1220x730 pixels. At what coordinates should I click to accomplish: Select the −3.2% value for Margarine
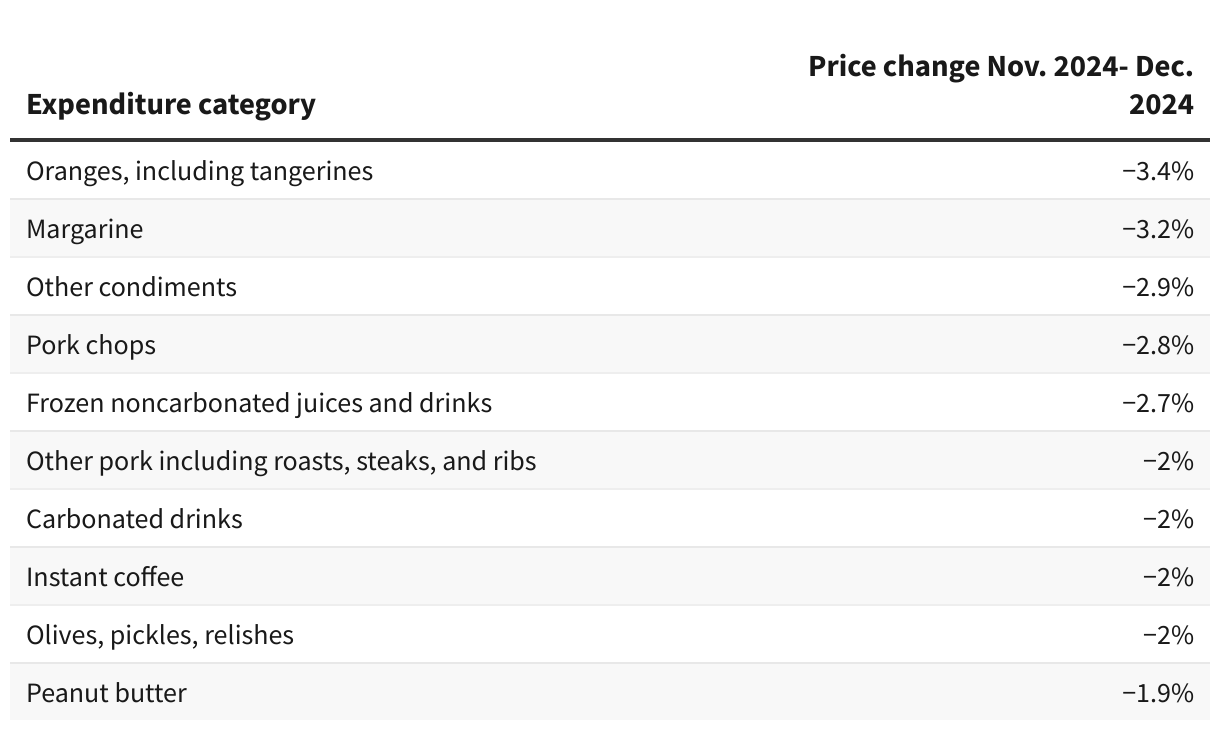(x=1158, y=229)
